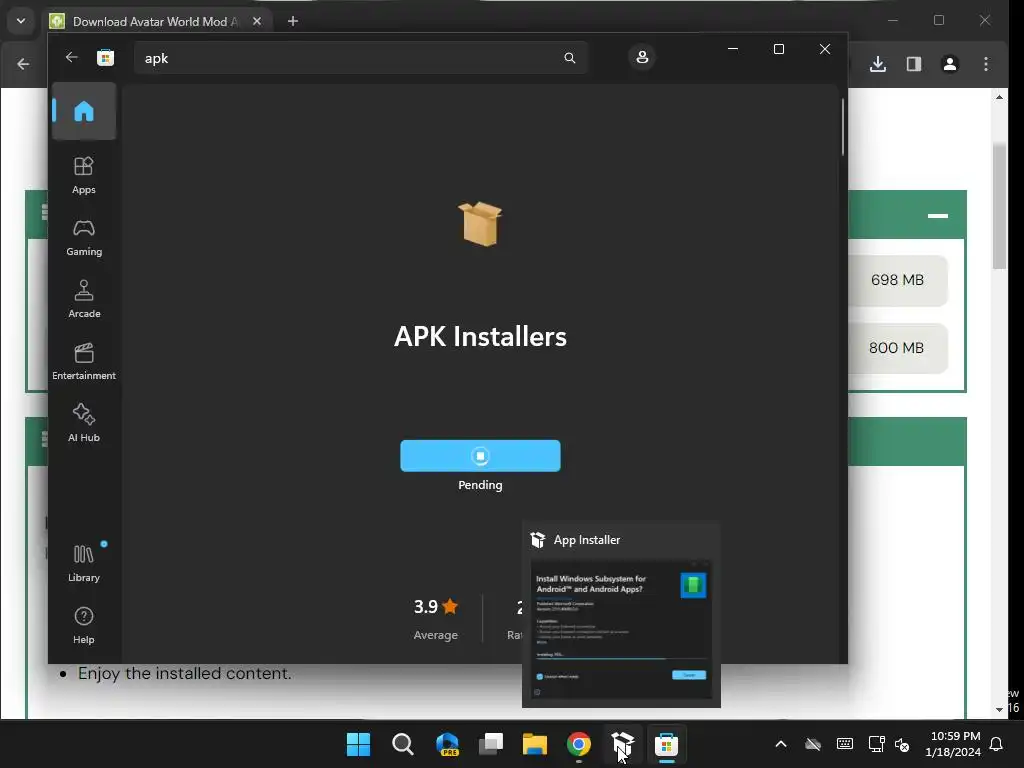
Task: Open the Home section in Microsoft Store sidebar
Action: [84, 111]
